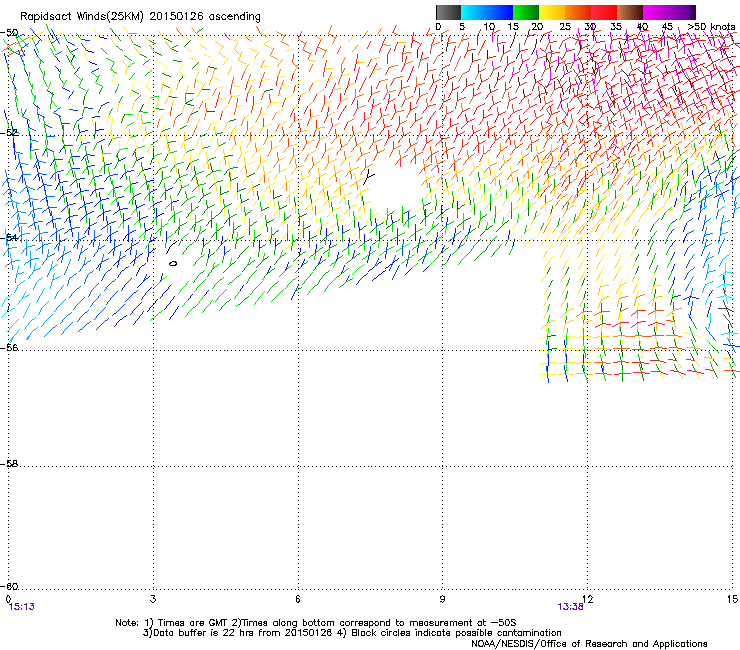Click longitude axis label '12'

pos(588,599)
